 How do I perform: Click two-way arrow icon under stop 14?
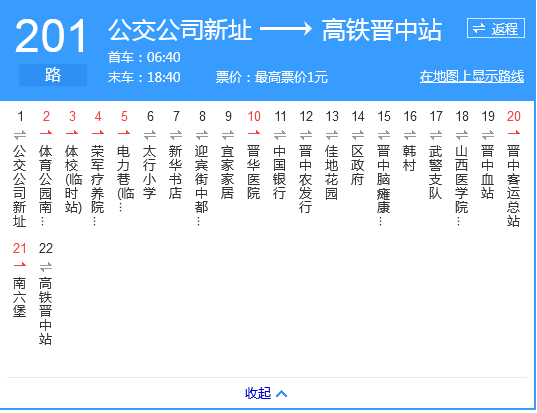pyautogui.click(x=358, y=135)
